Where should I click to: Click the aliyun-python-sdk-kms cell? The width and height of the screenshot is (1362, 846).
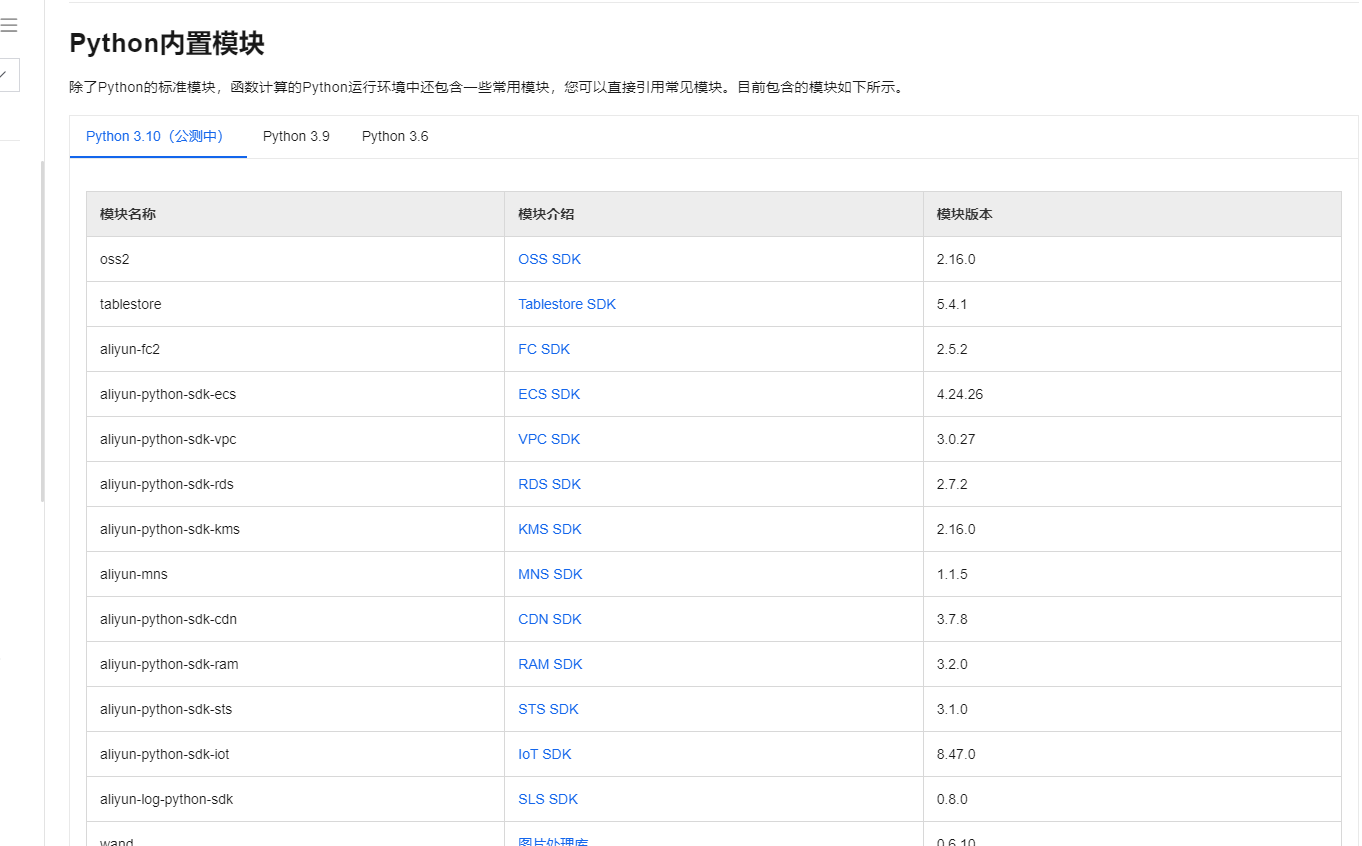(296, 529)
